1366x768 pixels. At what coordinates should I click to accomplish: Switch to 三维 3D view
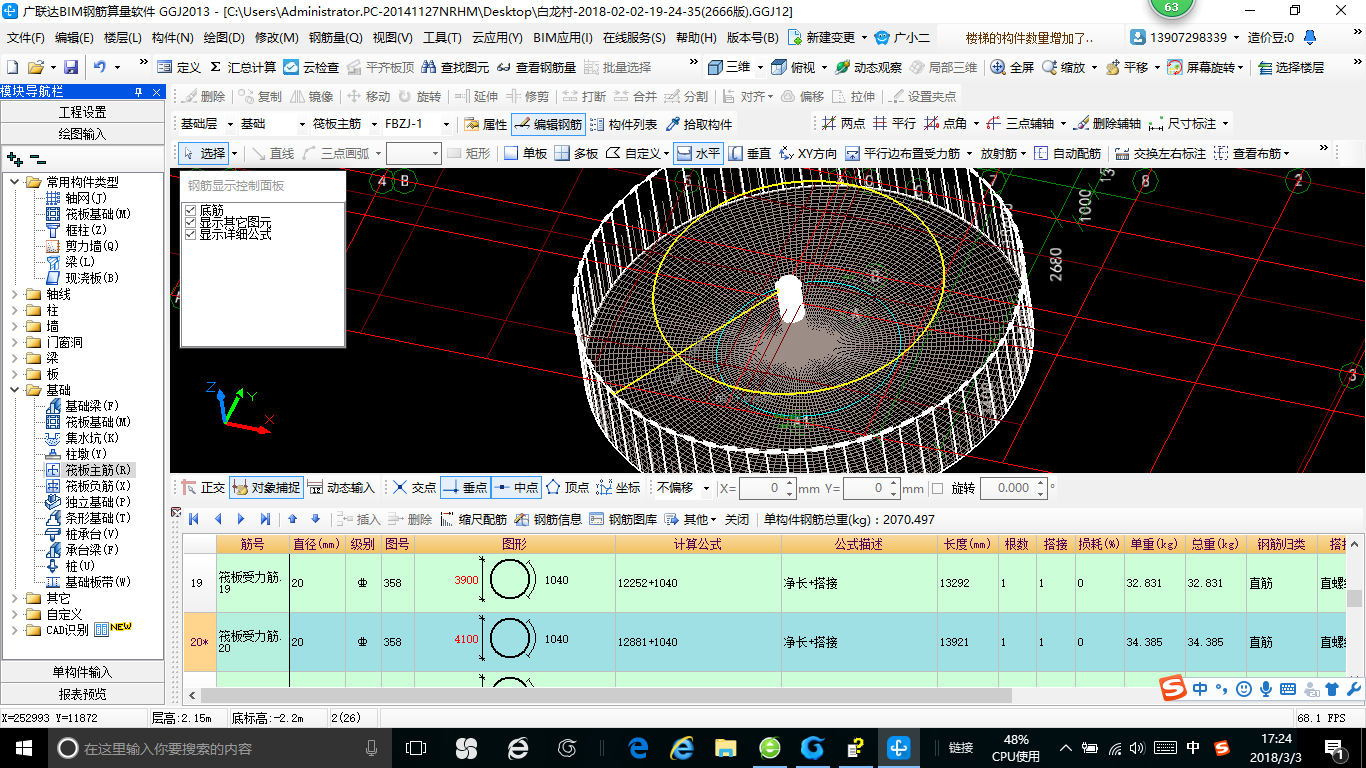(x=729, y=67)
